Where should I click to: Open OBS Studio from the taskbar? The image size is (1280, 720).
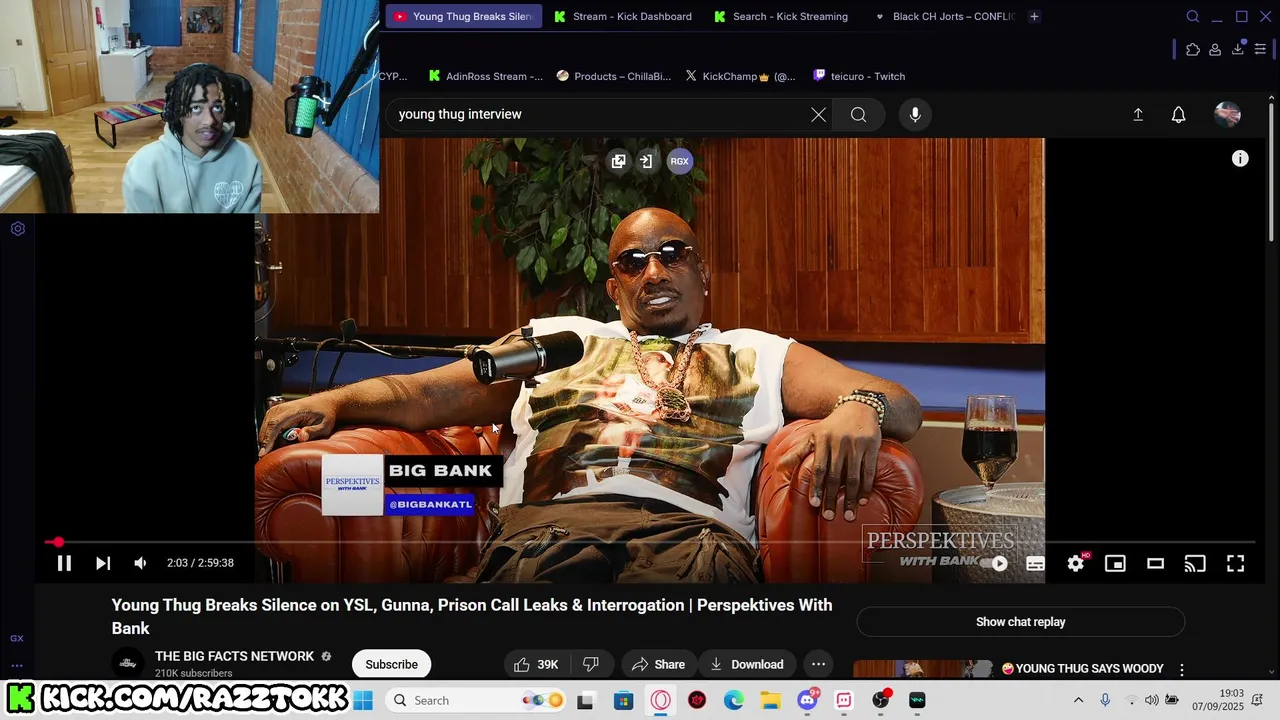pyautogui.click(x=880, y=700)
